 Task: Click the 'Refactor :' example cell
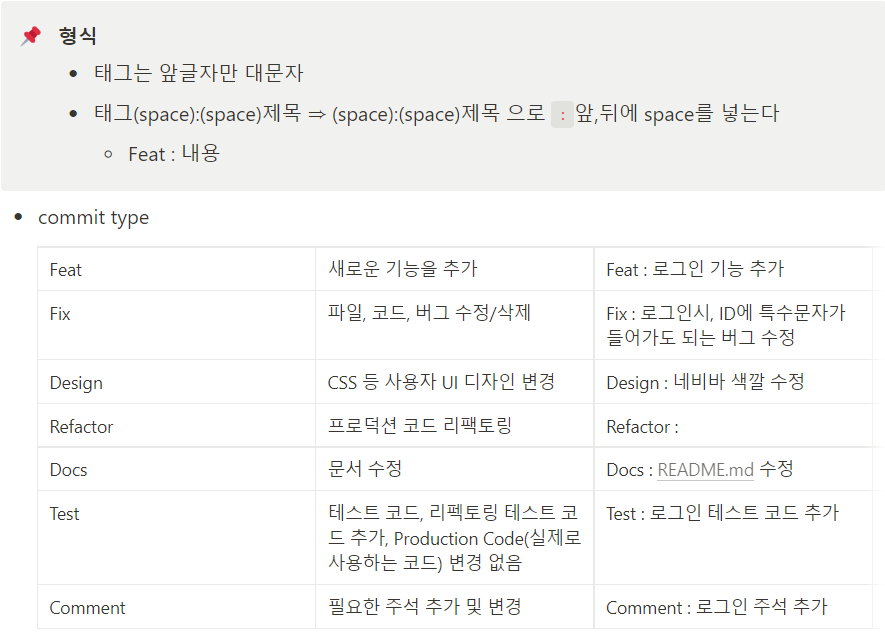pos(733,426)
